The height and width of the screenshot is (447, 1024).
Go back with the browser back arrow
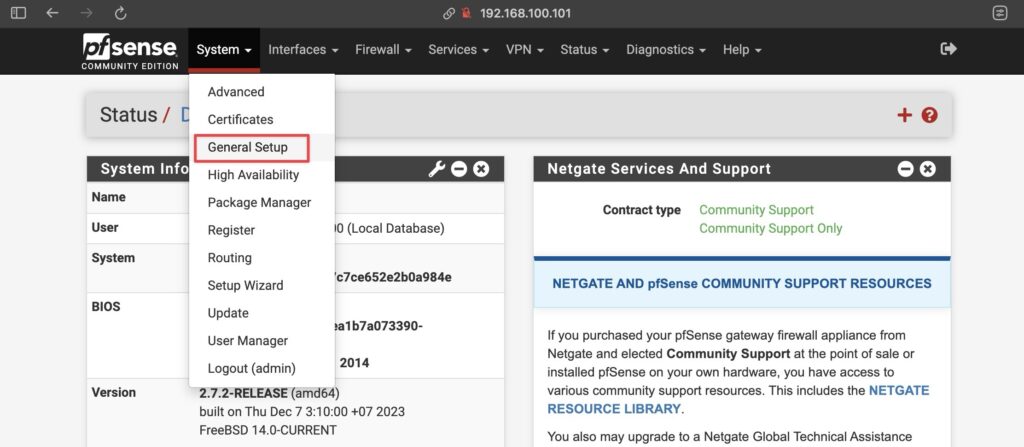pyautogui.click(x=52, y=13)
